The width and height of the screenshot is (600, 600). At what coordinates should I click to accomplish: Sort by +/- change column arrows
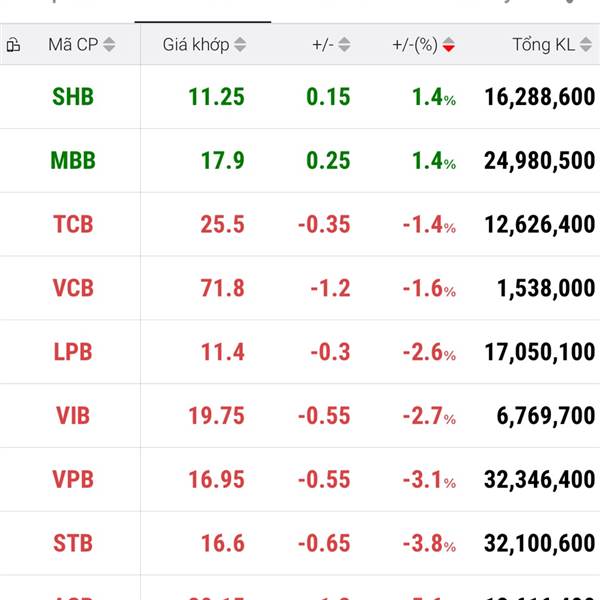(x=344, y=45)
